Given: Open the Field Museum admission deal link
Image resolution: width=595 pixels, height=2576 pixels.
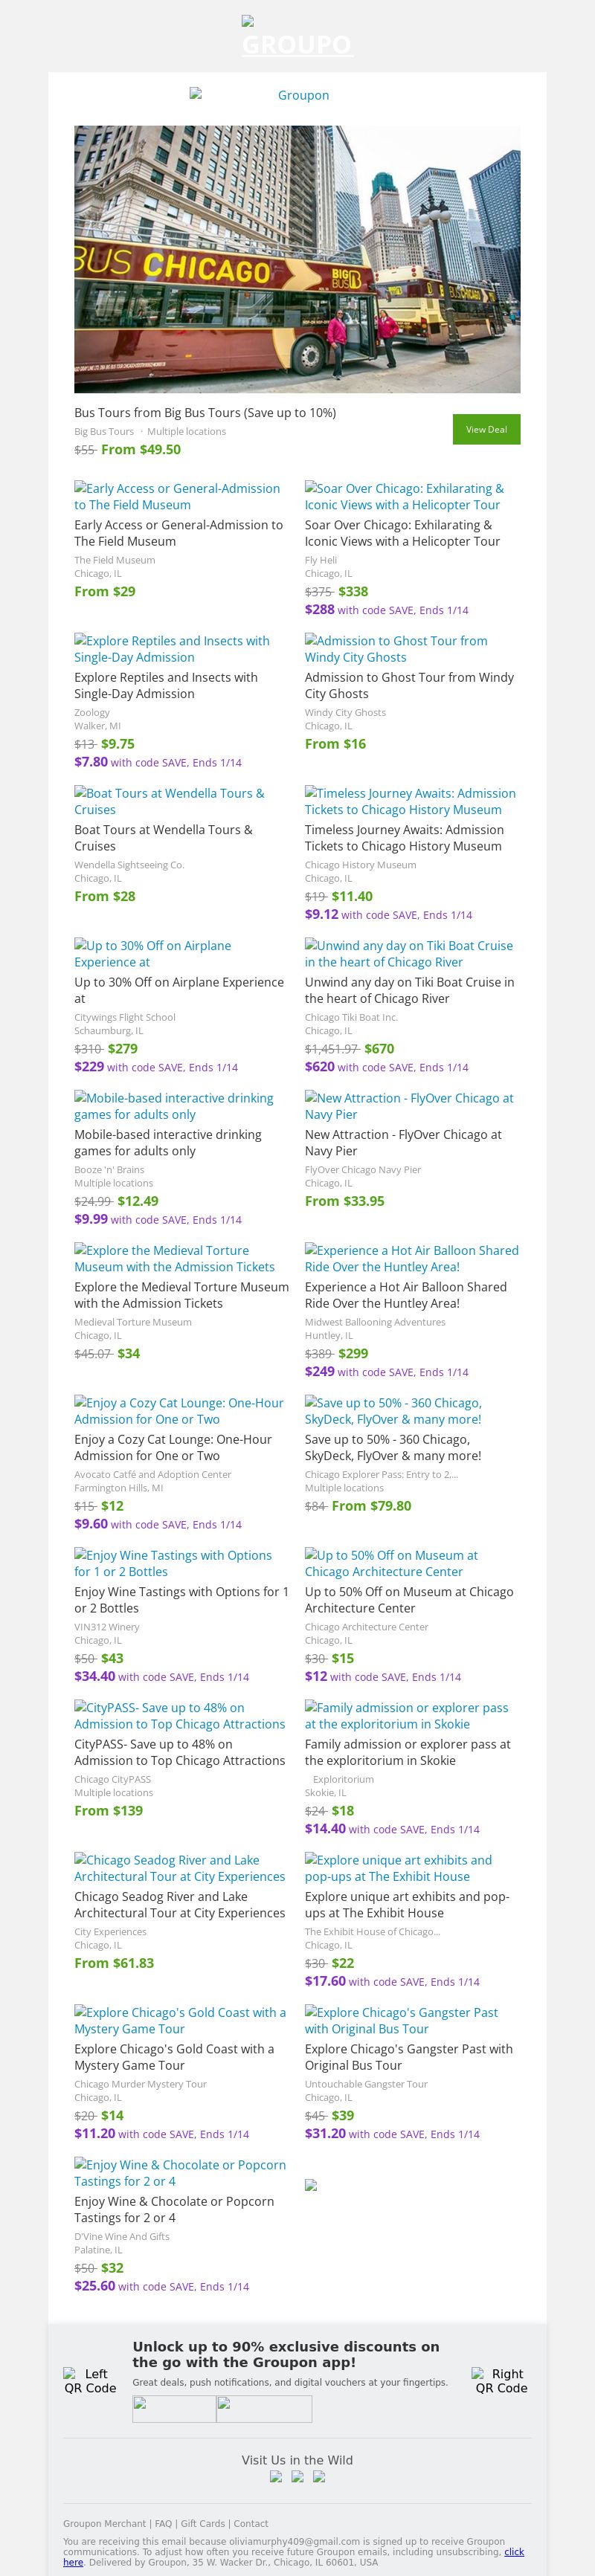Looking at the screenshot, I should click(x=177, y=497).
